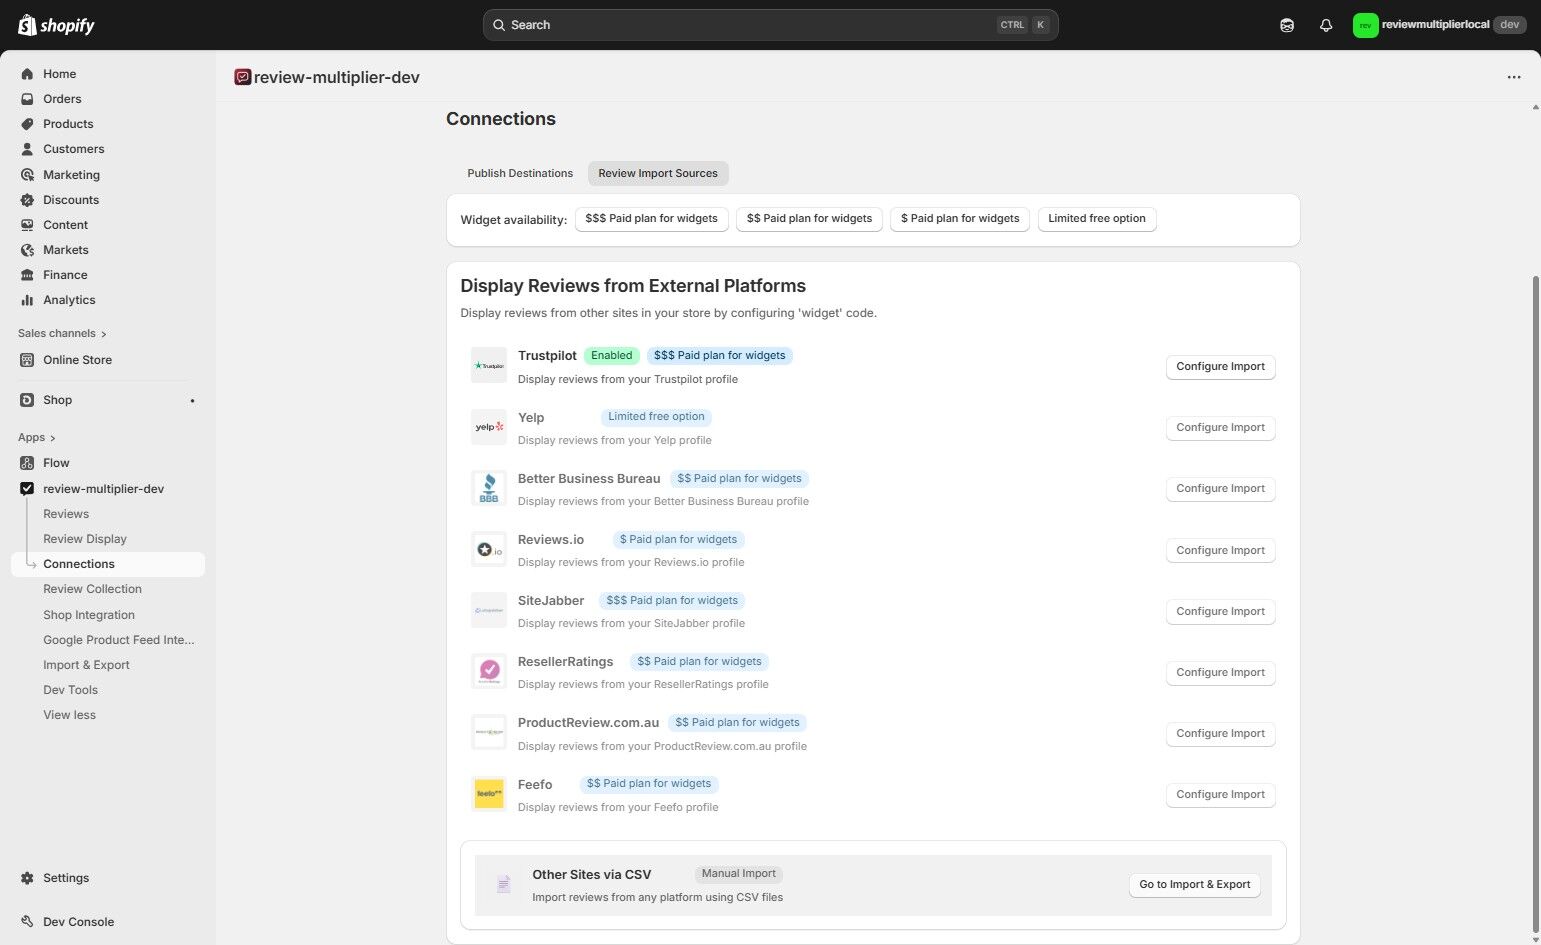1541x945 pixels.
Task: Click the Reviews.io logo thumbnail
Action: click(x=489, y=550)
